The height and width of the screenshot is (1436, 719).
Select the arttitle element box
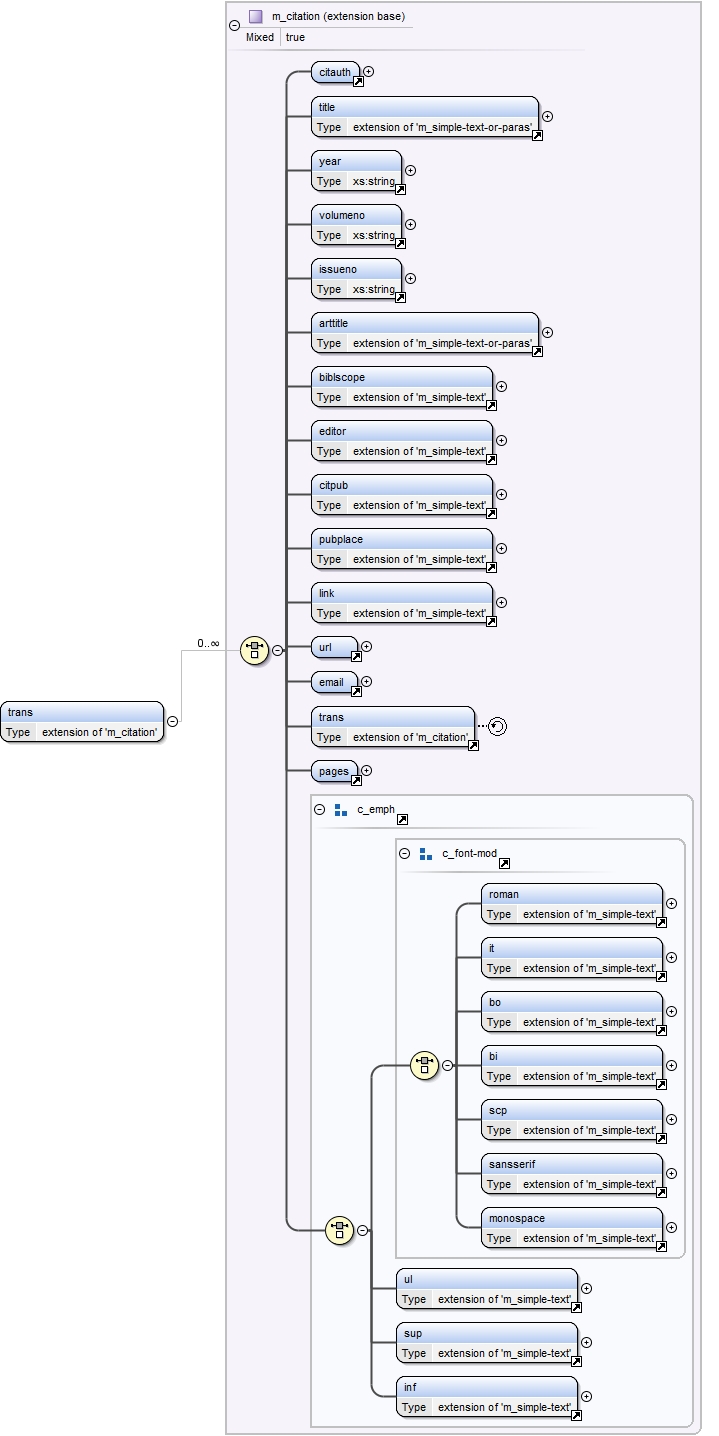point(425,333)
